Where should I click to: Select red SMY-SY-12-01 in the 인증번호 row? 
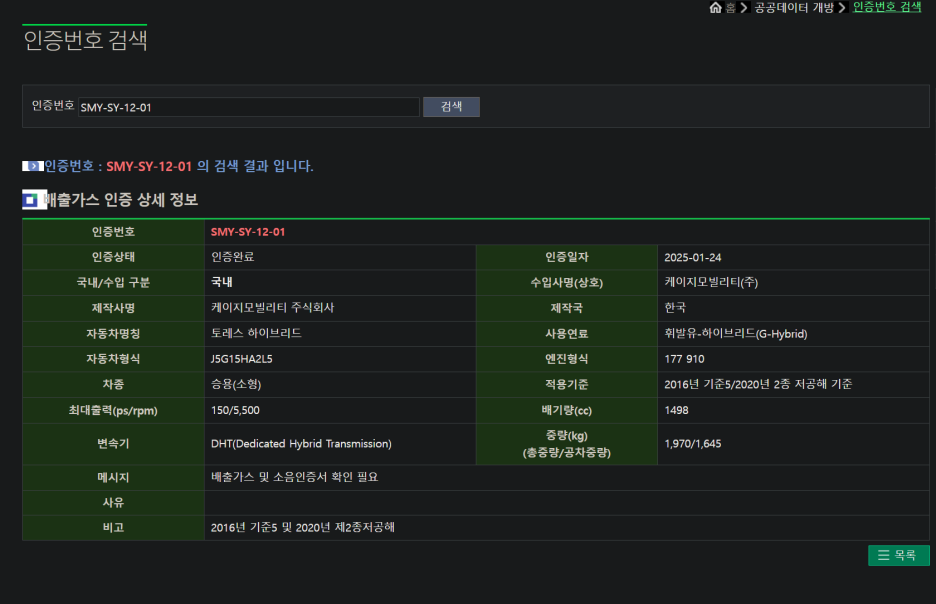tap(248, 232)
